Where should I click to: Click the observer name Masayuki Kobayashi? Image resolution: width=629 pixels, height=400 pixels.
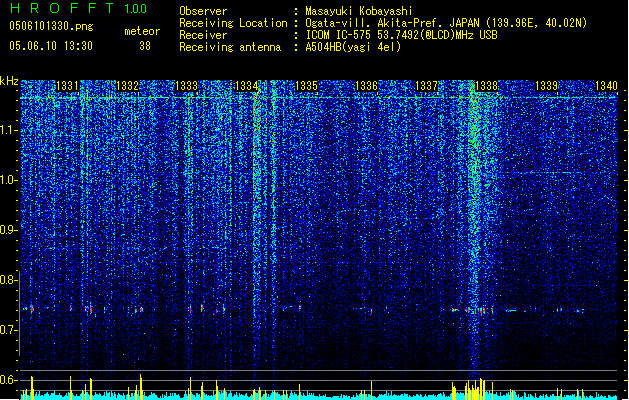click(359, 11)
